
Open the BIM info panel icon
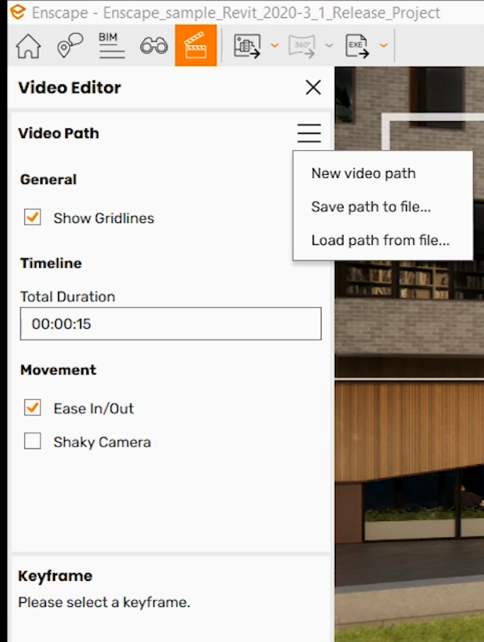click(x=112, y=45)
